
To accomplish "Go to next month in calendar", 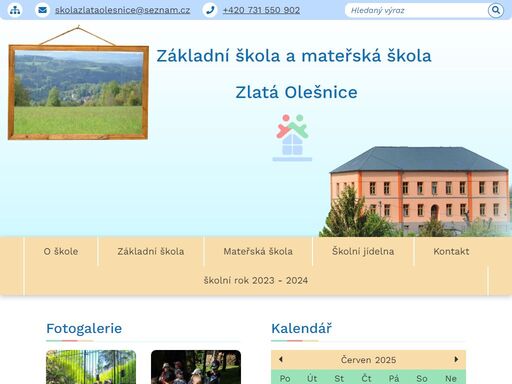I will (x=456, y=359).
